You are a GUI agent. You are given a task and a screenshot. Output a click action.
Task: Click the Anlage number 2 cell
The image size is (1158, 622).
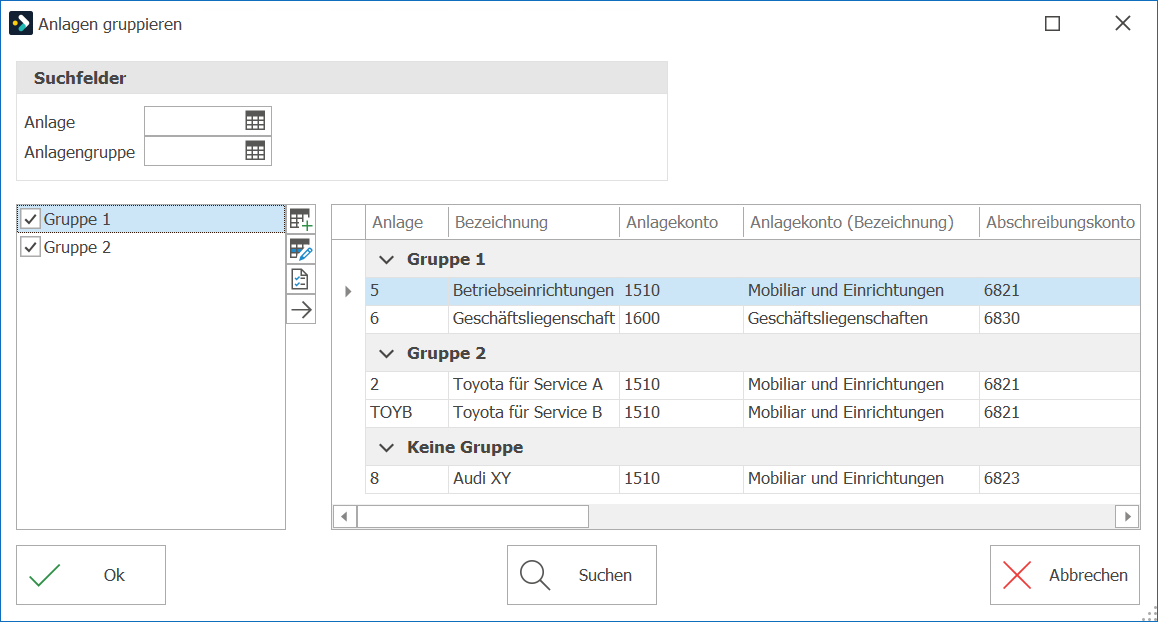pos(407,385)
